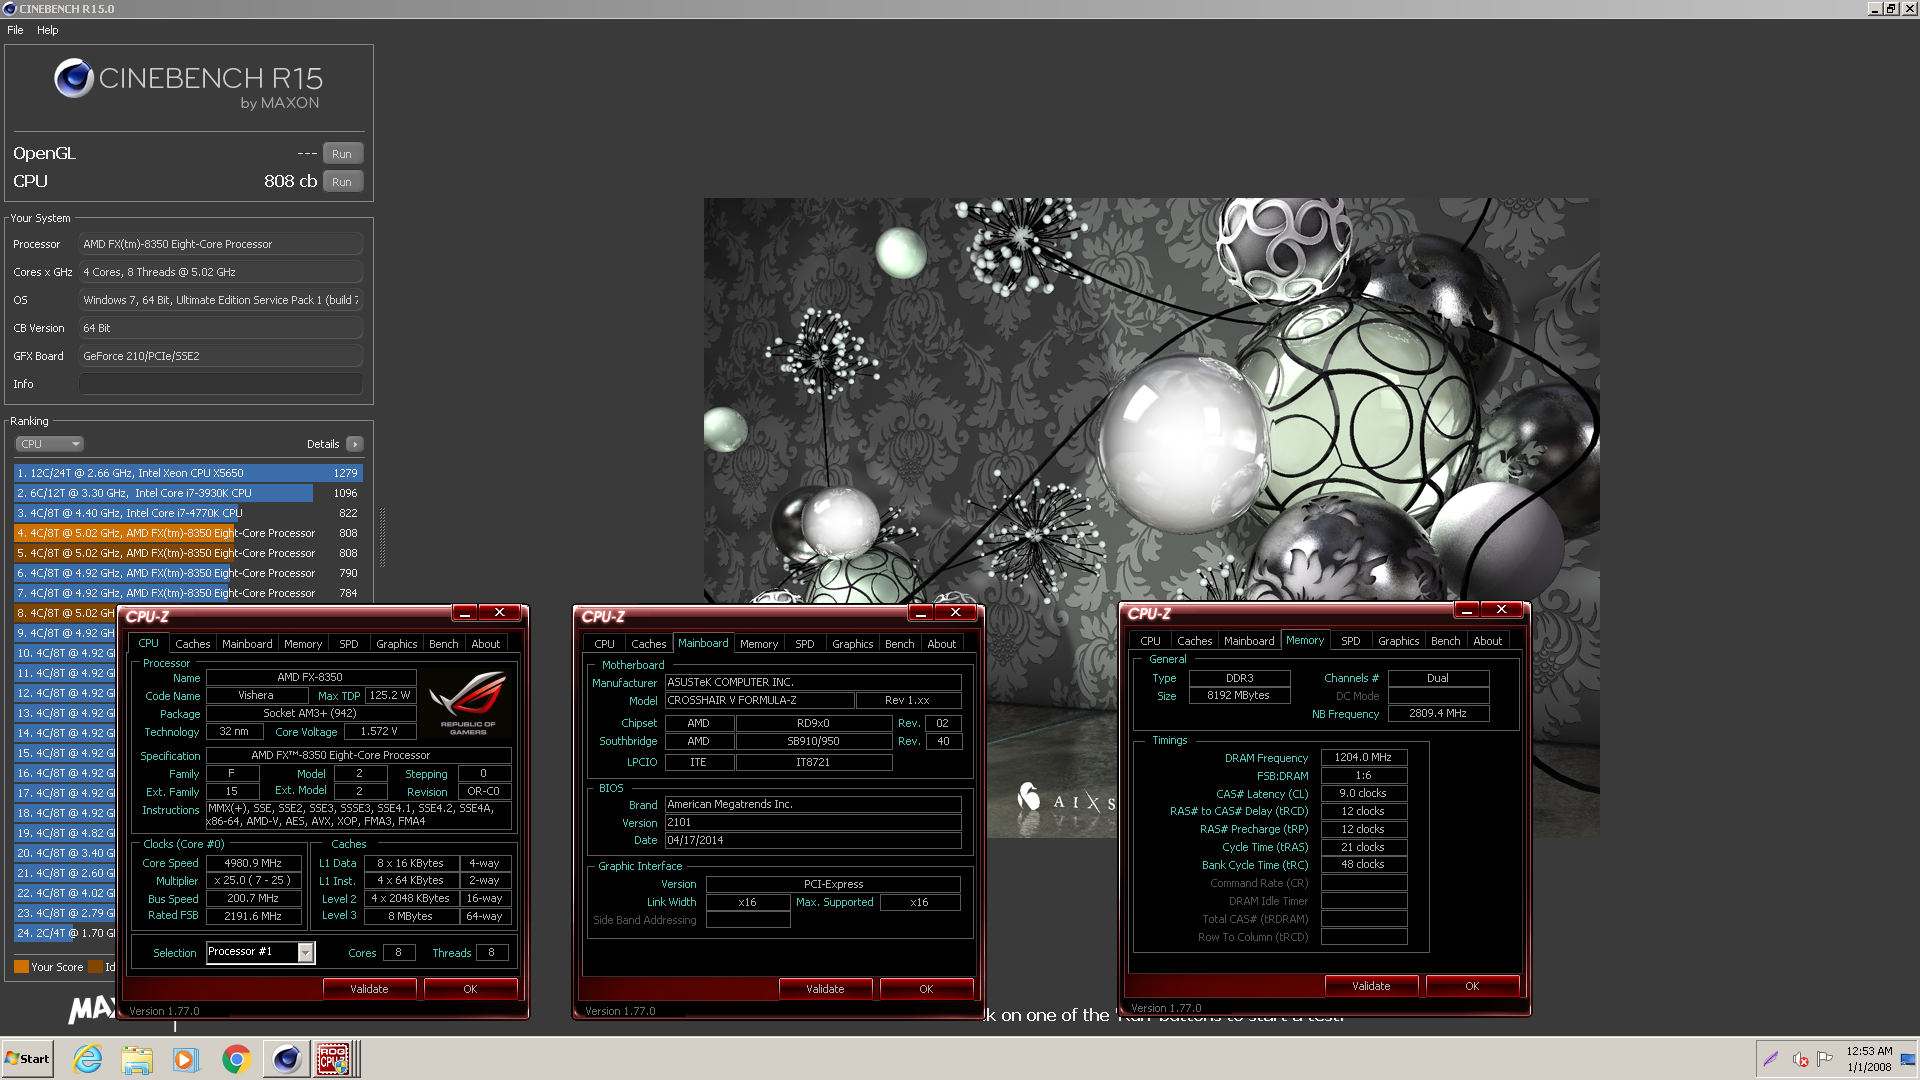Open Windows Explorer folder icon in taskbar
The image size is (1920, 1080).
tap(137, 1059)
